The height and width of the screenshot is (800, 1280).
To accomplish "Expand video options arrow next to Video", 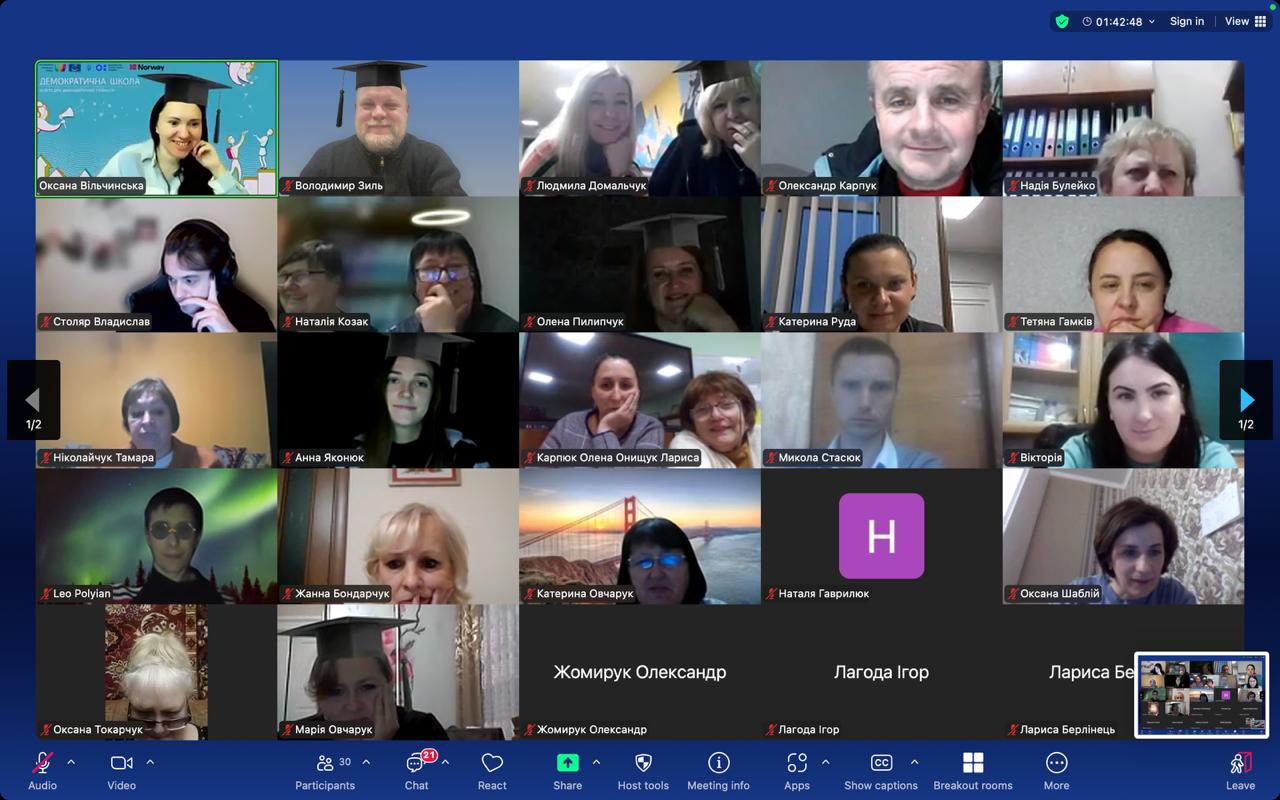I will point(150,762).
